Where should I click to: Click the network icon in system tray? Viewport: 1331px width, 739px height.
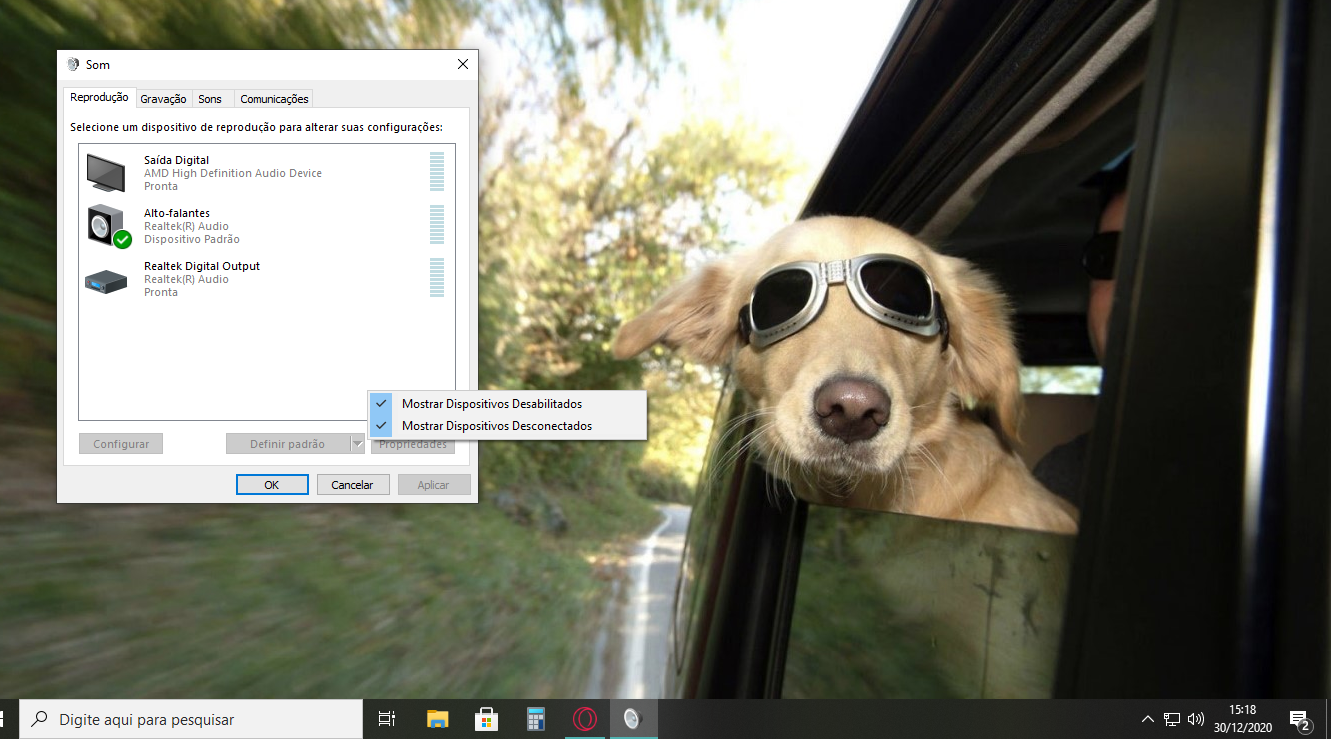pyautogui.click(x=1172, y=719)
